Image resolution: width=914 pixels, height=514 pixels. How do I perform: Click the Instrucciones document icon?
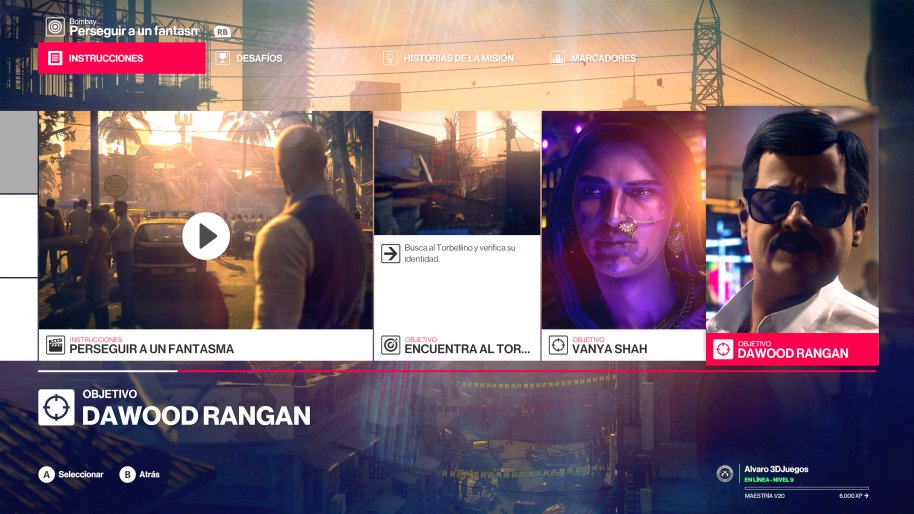(55, 58)
